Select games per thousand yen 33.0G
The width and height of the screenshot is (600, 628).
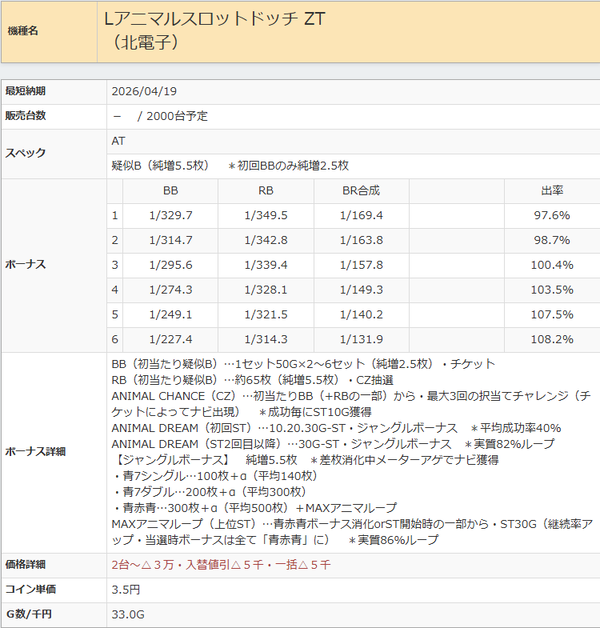point(128,615)
